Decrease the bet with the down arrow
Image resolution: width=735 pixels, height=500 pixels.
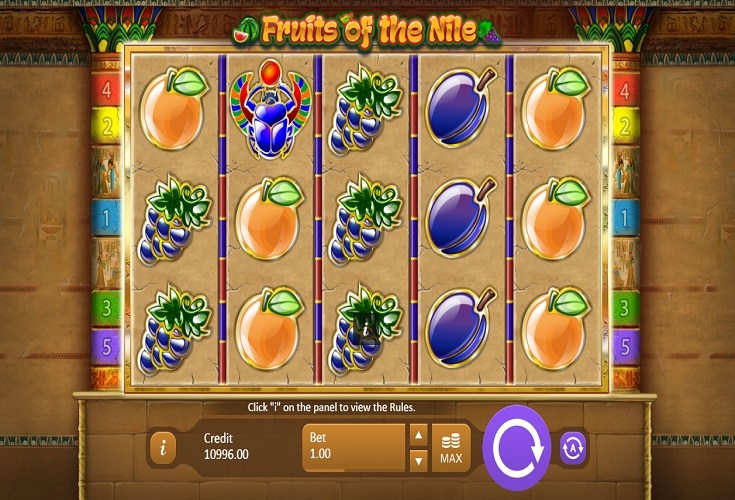point(418,461)
